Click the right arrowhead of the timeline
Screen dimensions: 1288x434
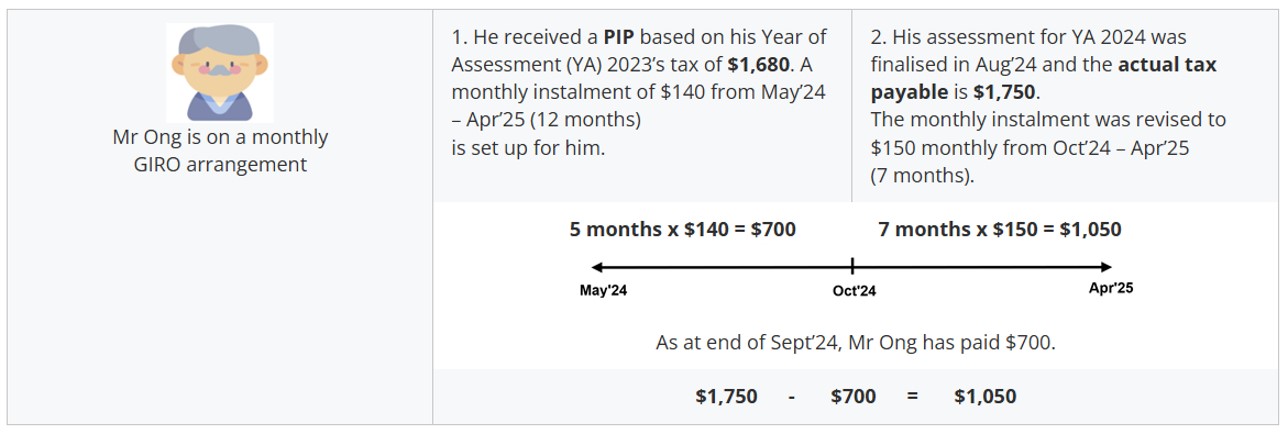[1105, 267]
